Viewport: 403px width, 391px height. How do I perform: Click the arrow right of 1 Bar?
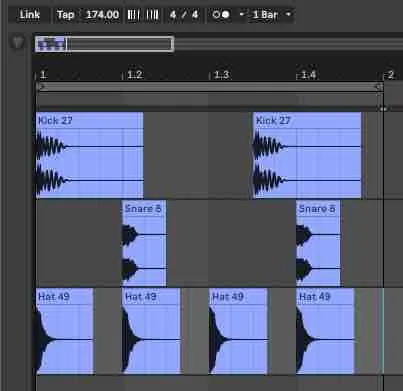pos(288,15)
